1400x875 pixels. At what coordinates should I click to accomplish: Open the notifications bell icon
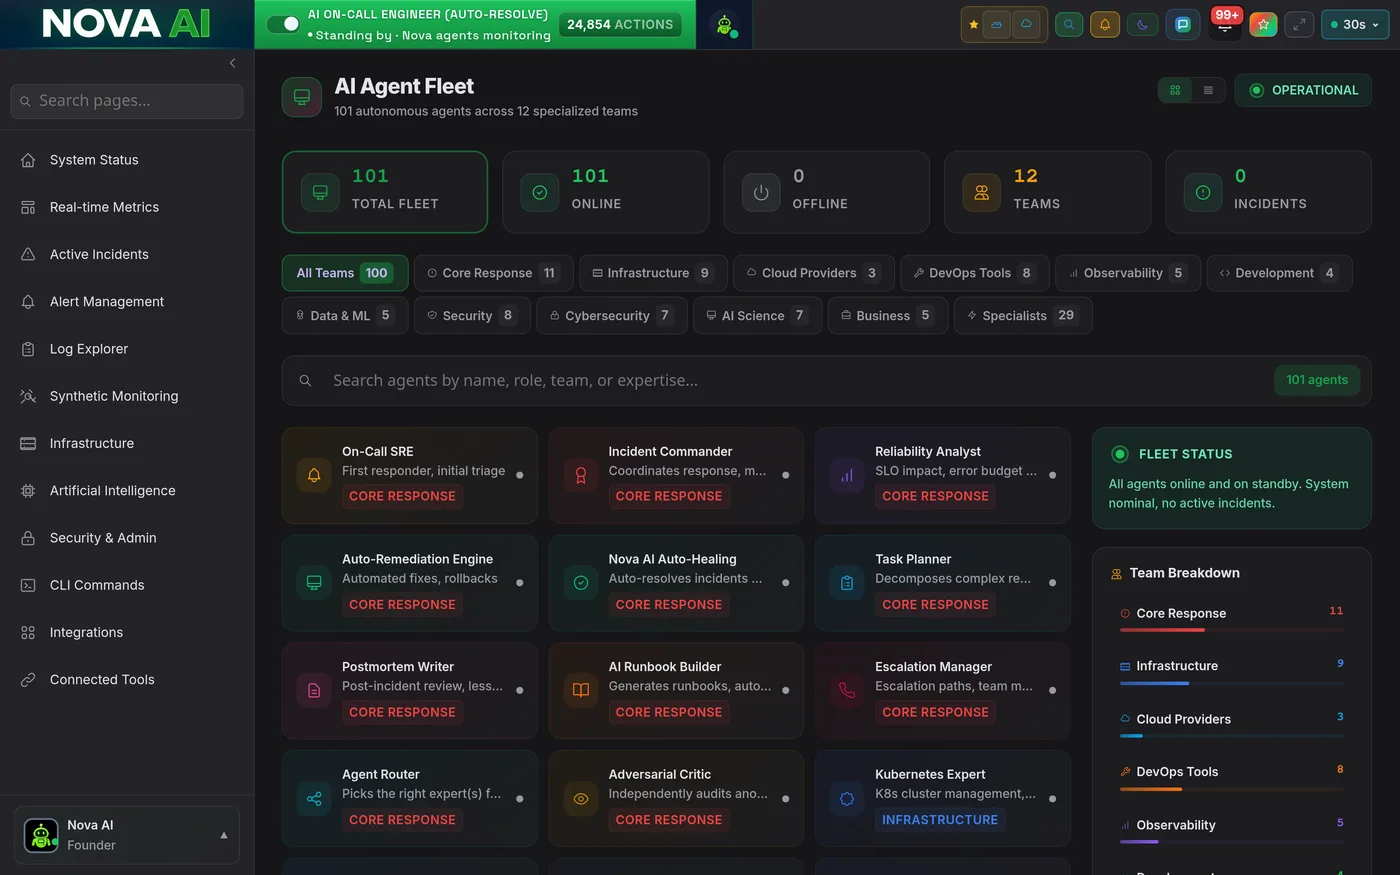tap(1105, 25)
